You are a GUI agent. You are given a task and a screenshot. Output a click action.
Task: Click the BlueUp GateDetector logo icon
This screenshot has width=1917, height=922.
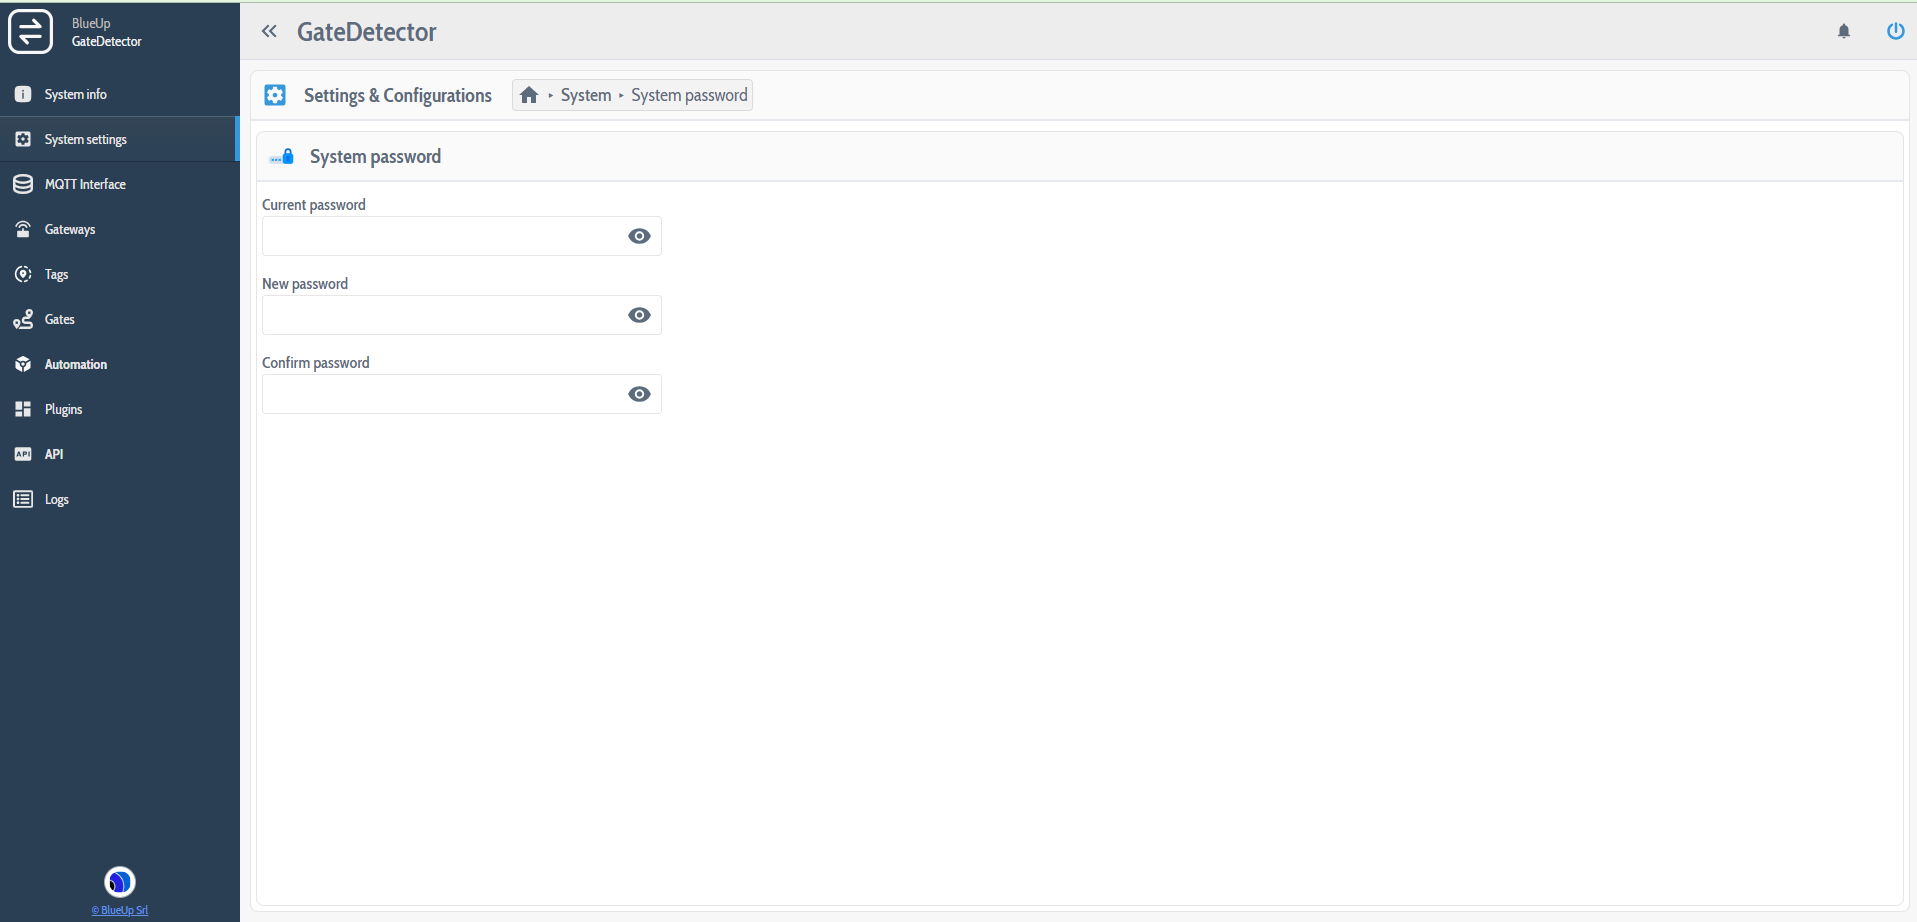[30, 32]
